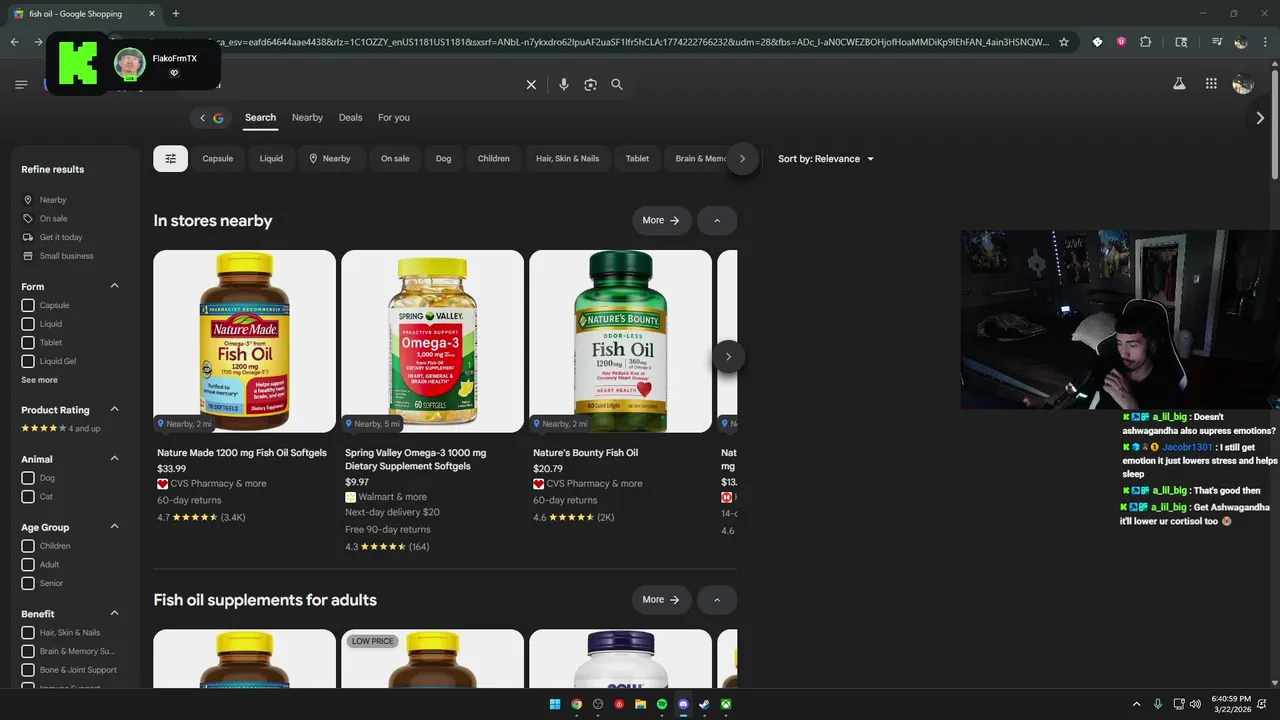The height and width of the screenshot is (720, 1280).
Task: Collapse the Form filter section
Action: [114, 286]
